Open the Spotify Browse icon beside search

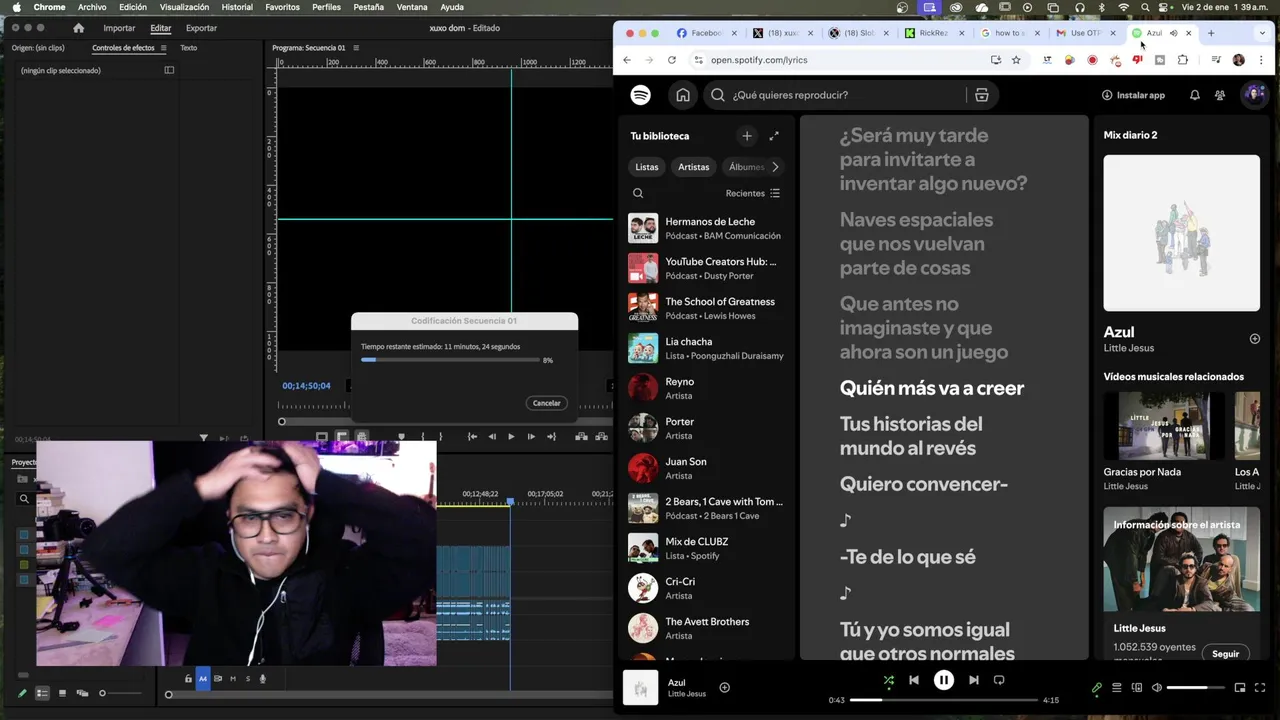[981, 95]
